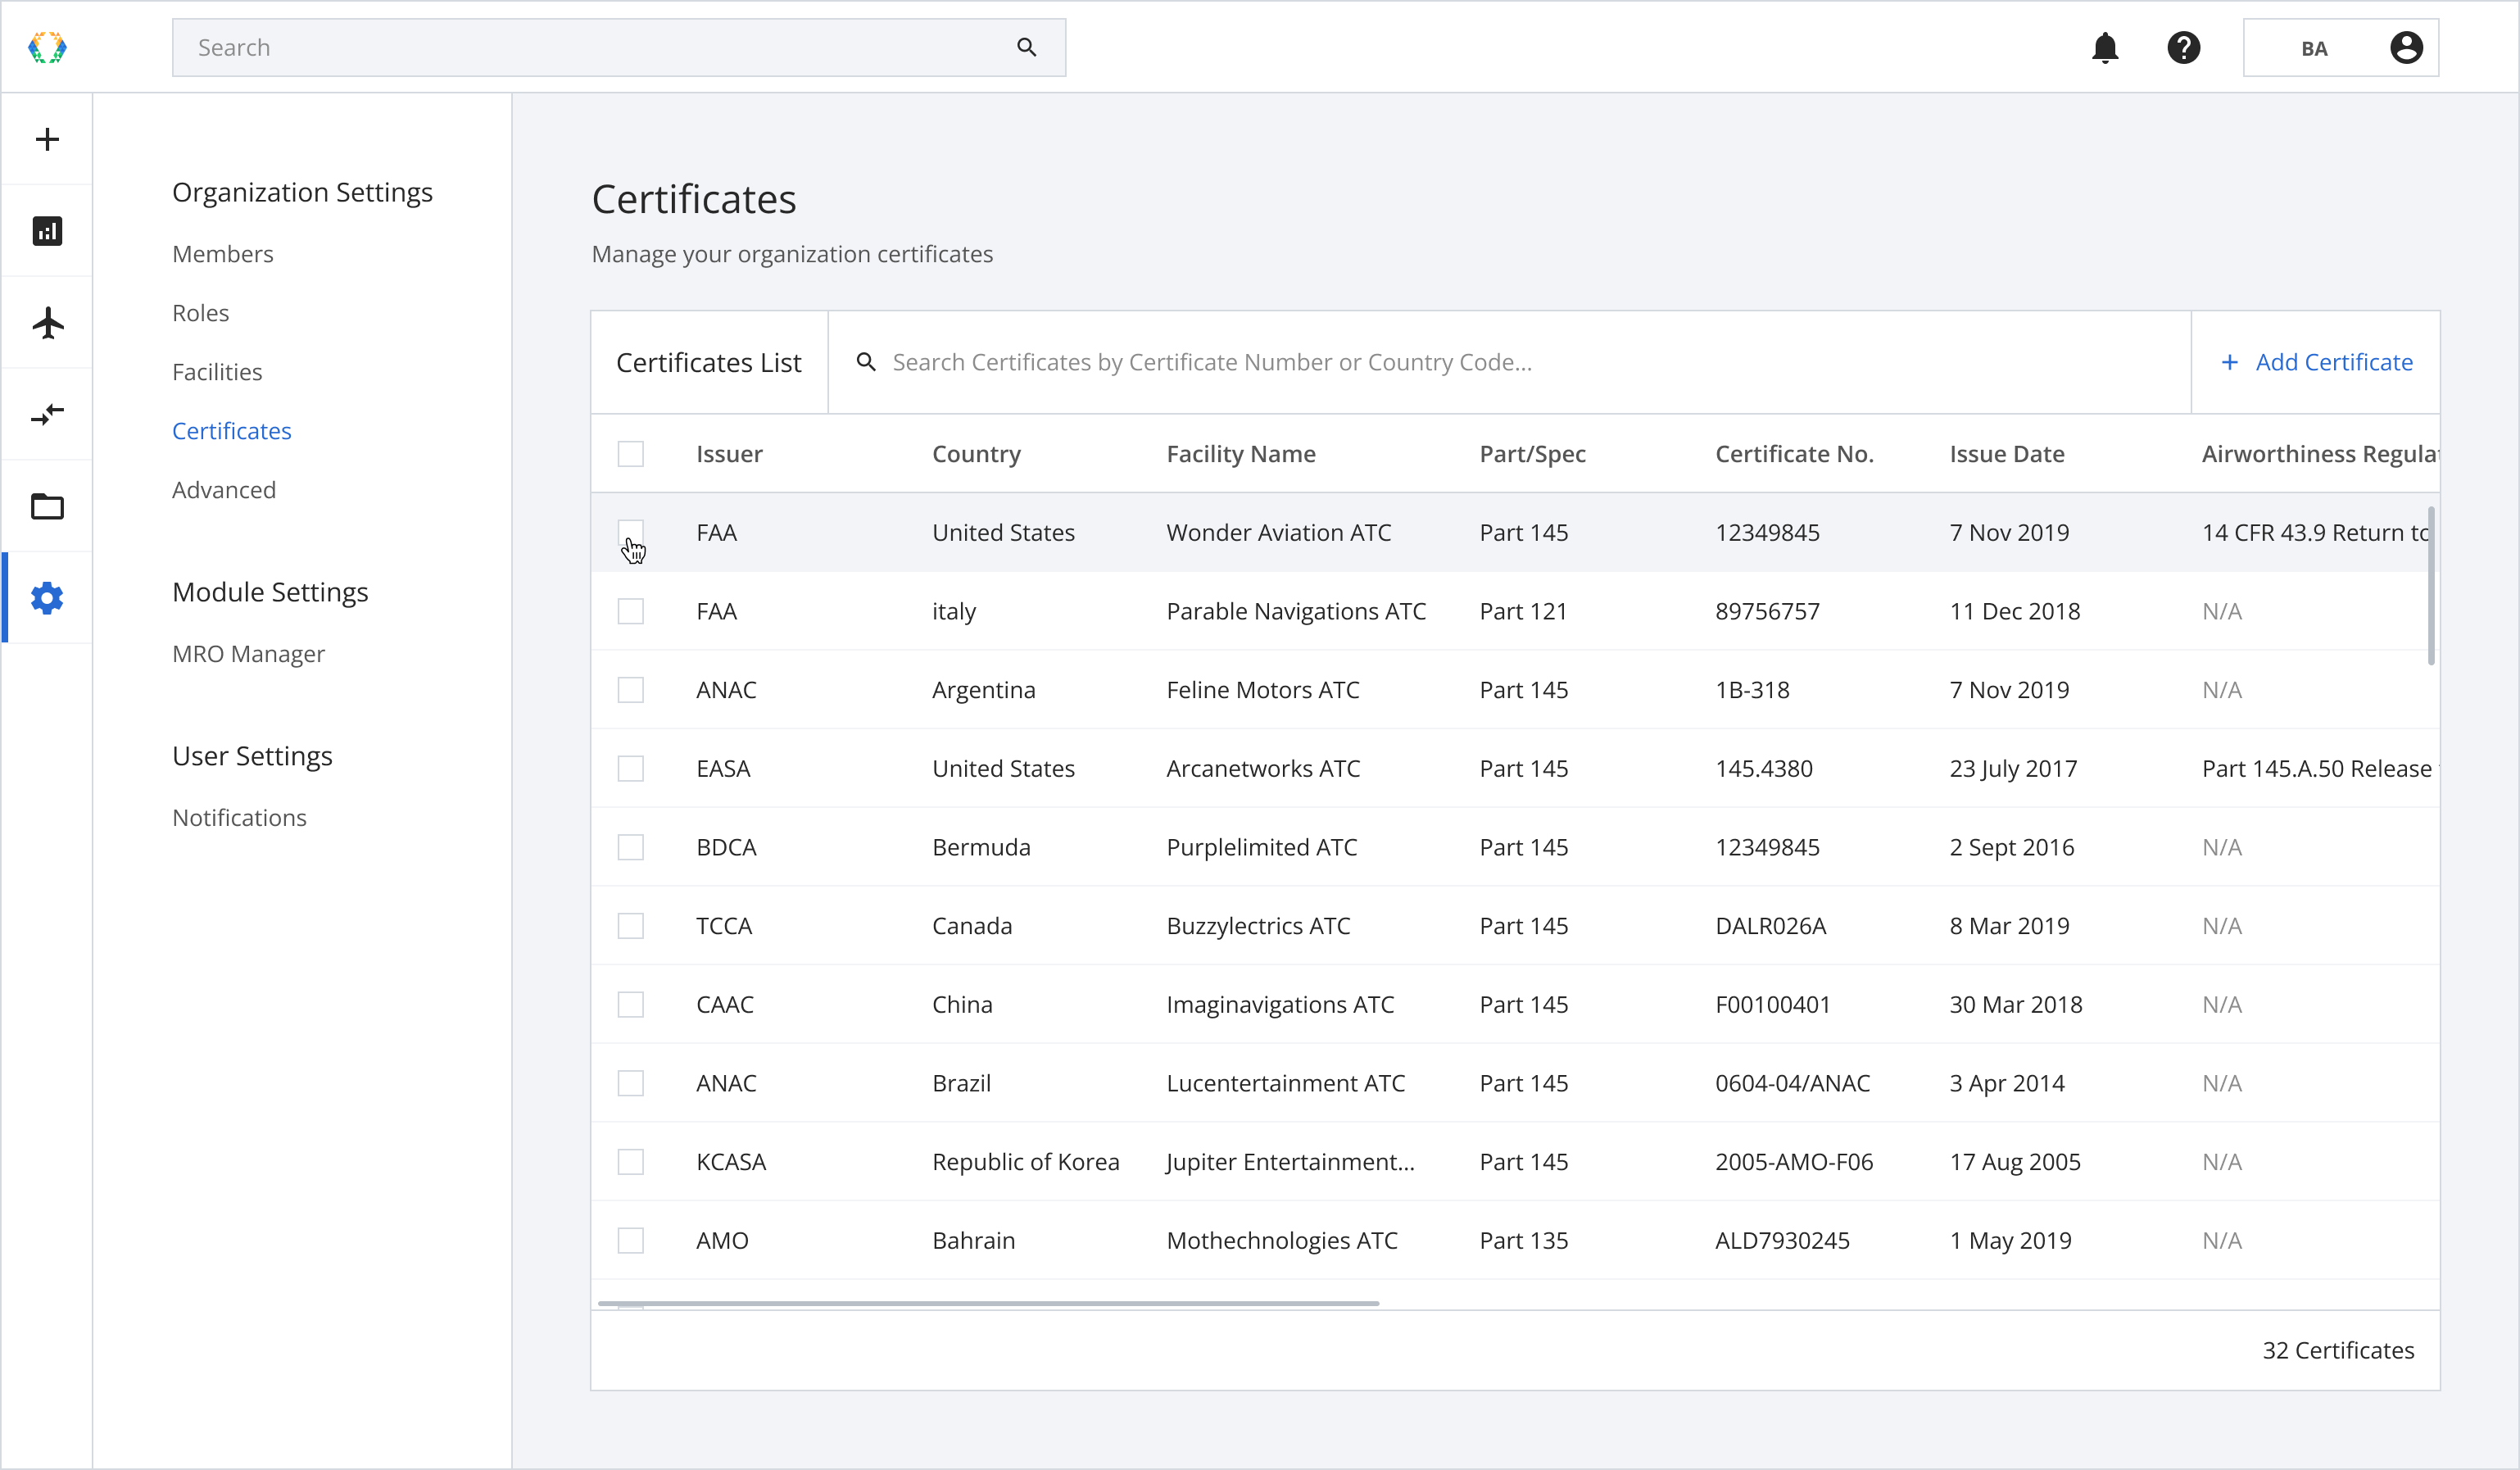Click the Part 121 cell

[x=1523, y=611]
